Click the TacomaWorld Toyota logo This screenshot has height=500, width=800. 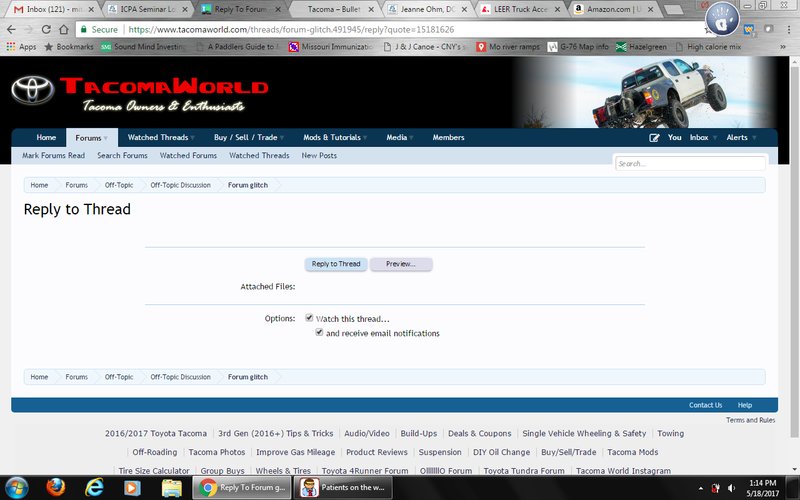tap(33, 90)
